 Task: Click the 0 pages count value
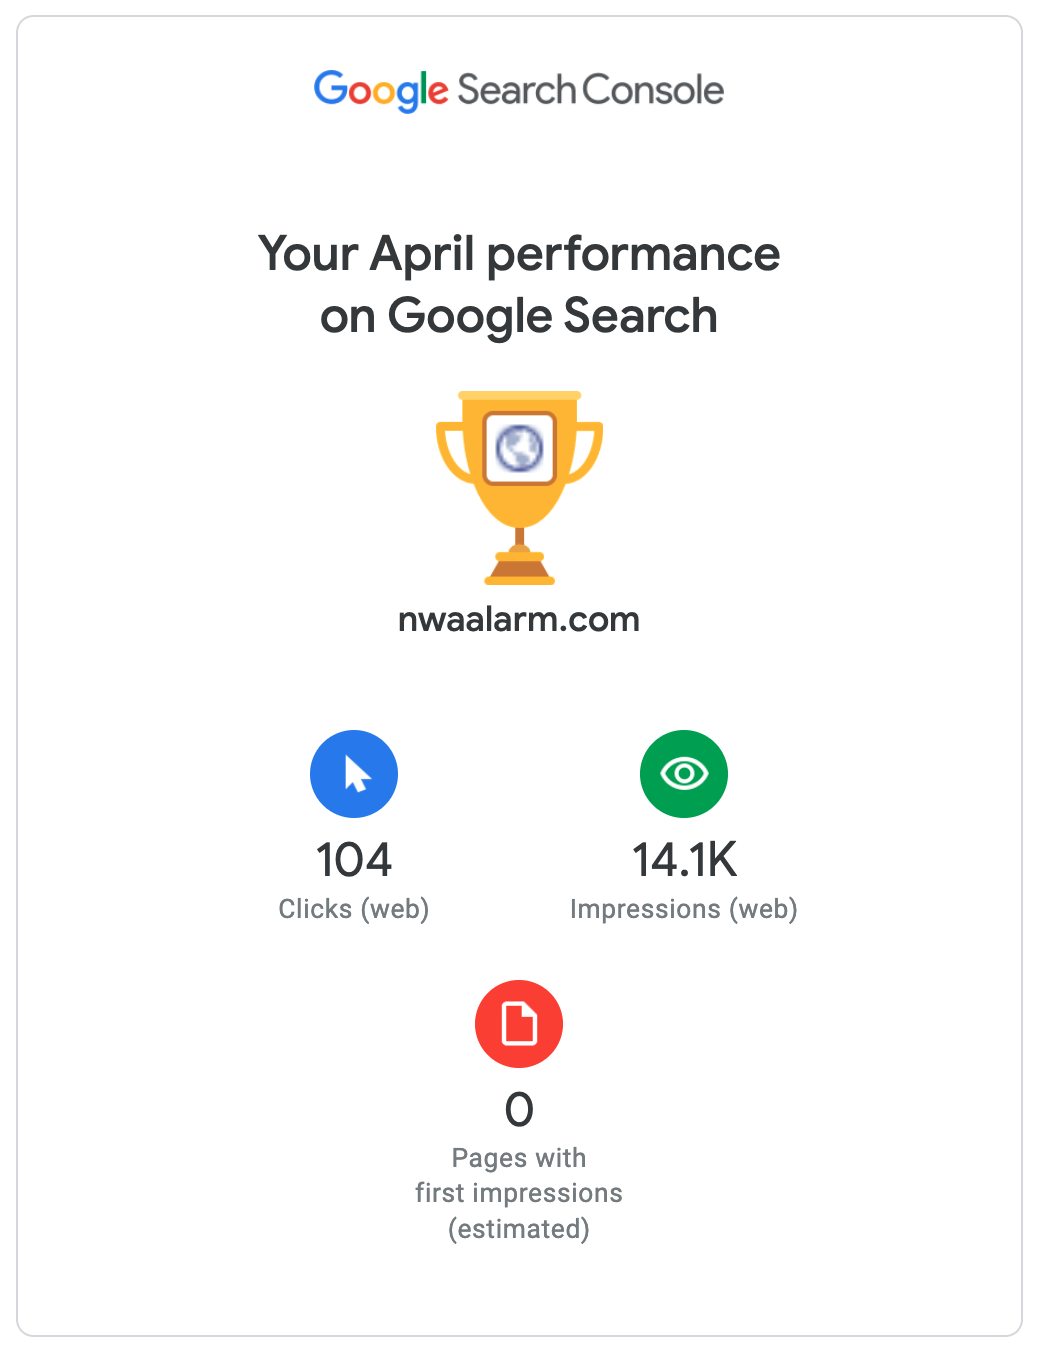(519, 1109)
